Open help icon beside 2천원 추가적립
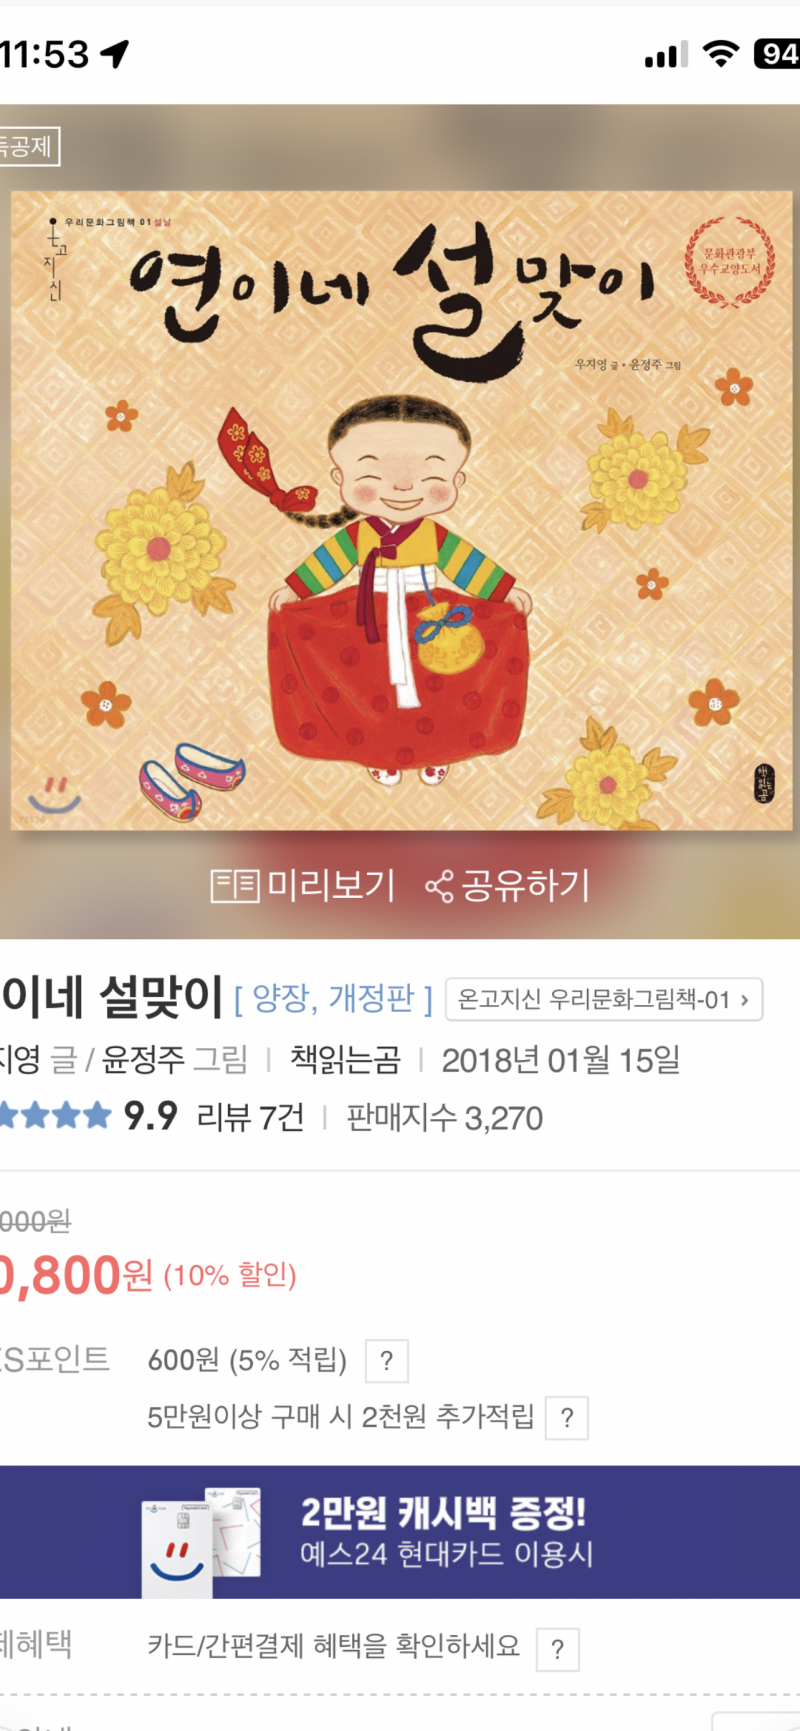Viewport: 800px width, 1731px height. tap(567, 1418)
